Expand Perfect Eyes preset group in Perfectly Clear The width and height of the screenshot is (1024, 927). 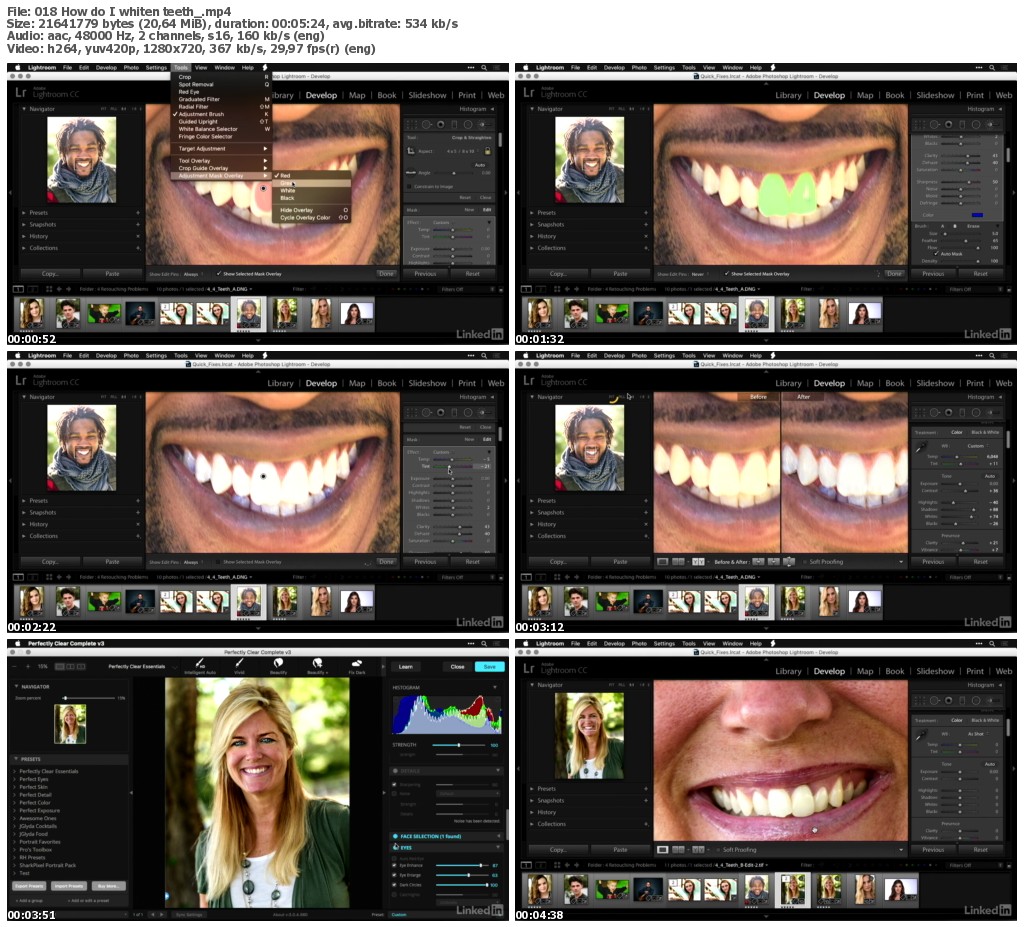(15, 779)
